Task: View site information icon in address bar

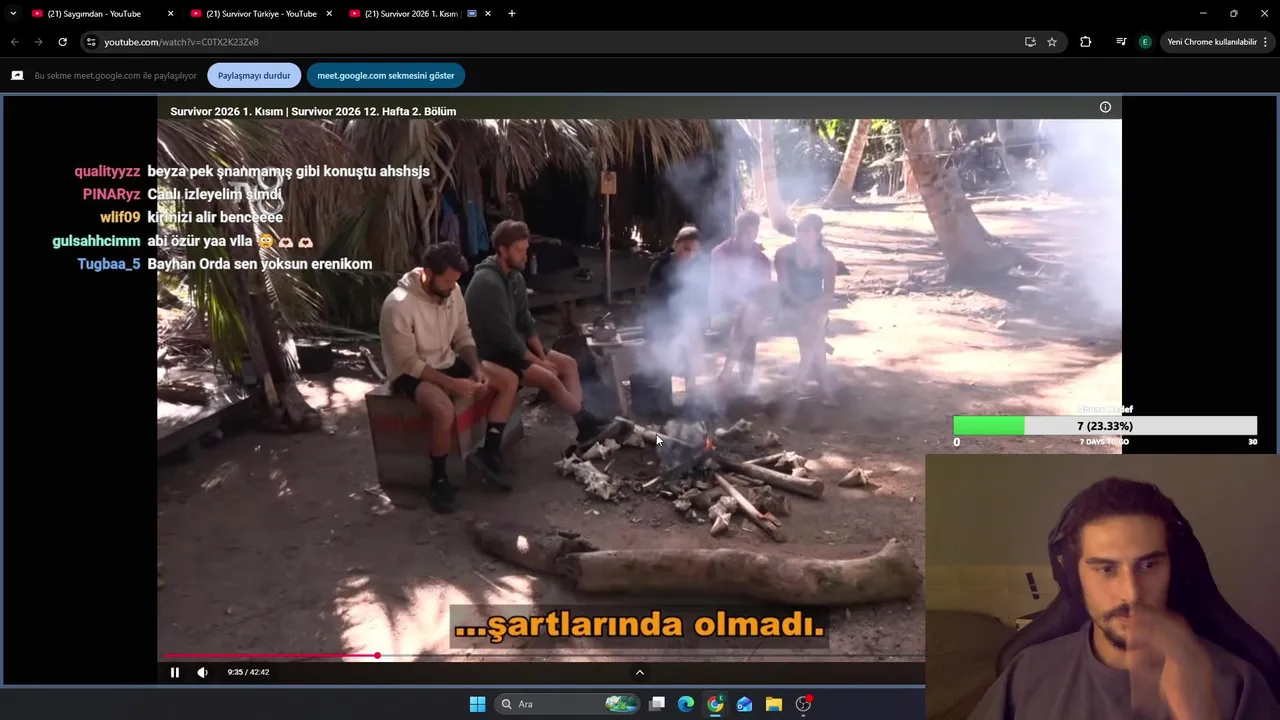Action: coord(91,42)
